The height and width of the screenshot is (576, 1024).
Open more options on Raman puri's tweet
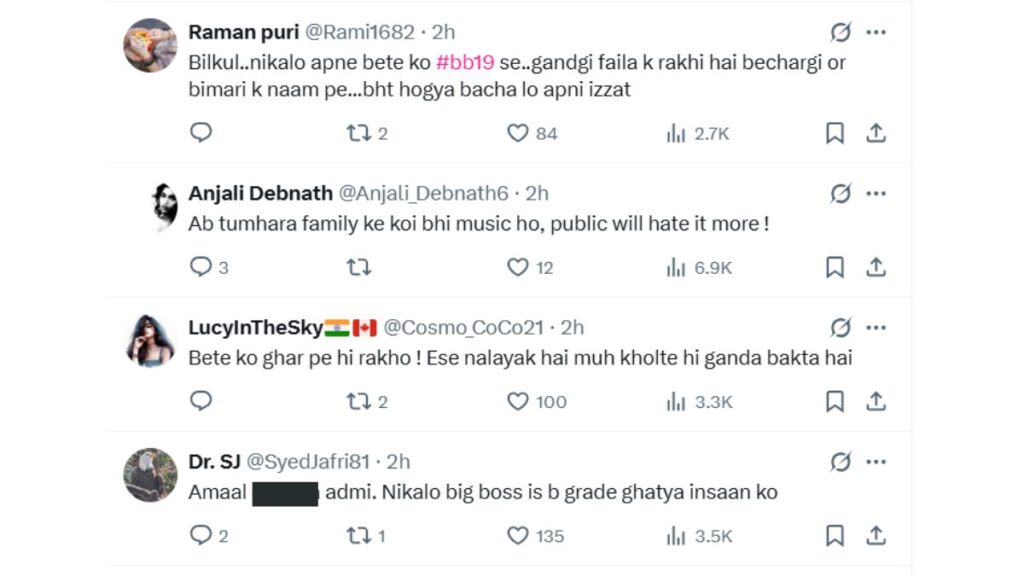tap(876, 33)
